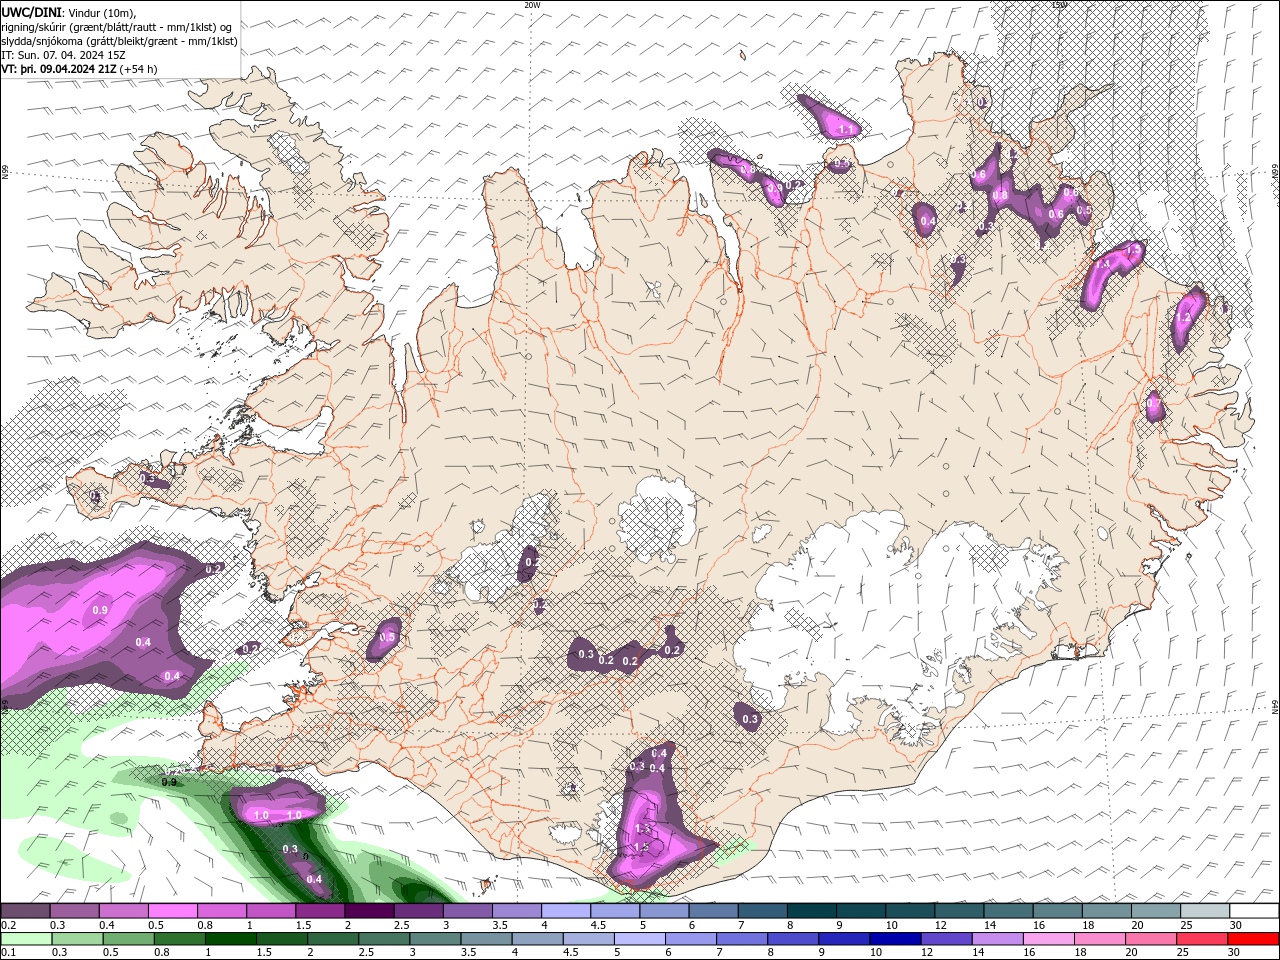Click the '15W' longitude label at top
This screenshot has height=960, width=1280.
point(1059,5)
